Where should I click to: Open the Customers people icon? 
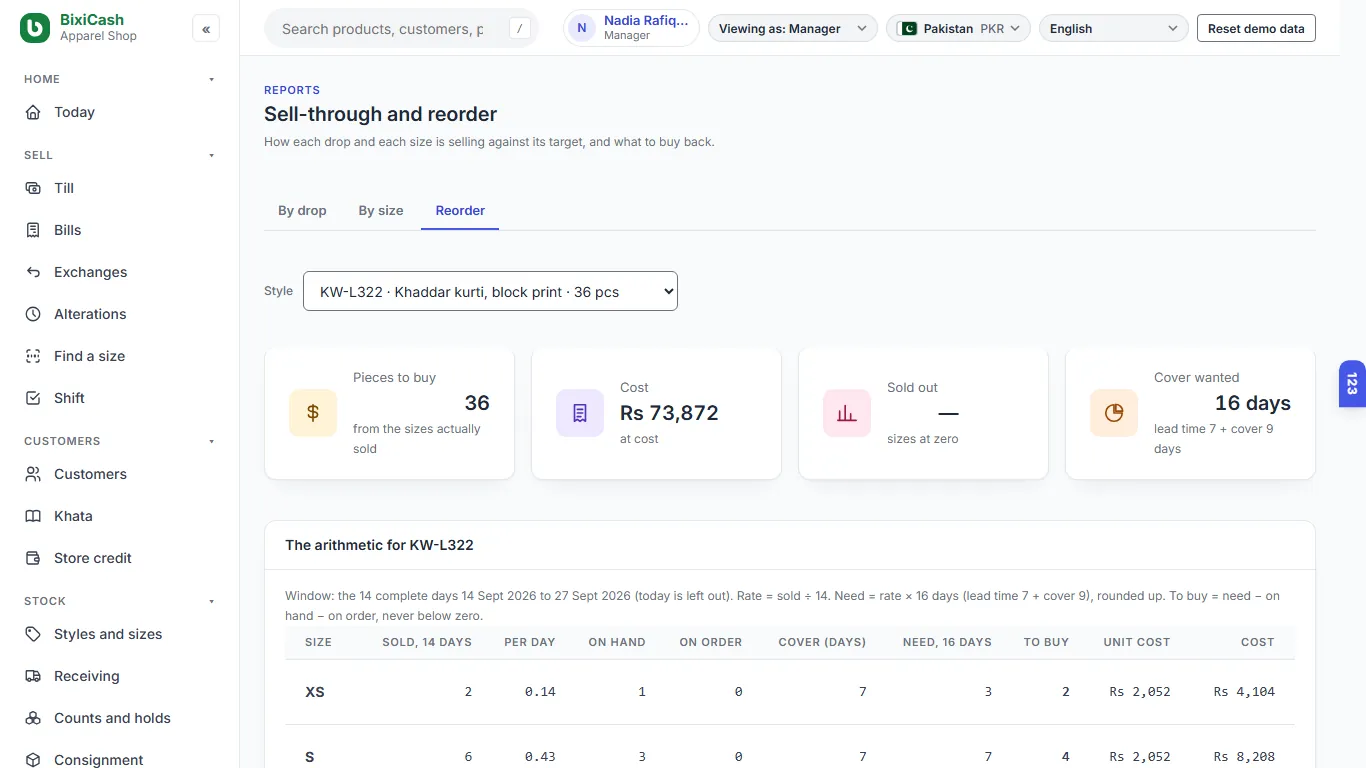(34, 474)
